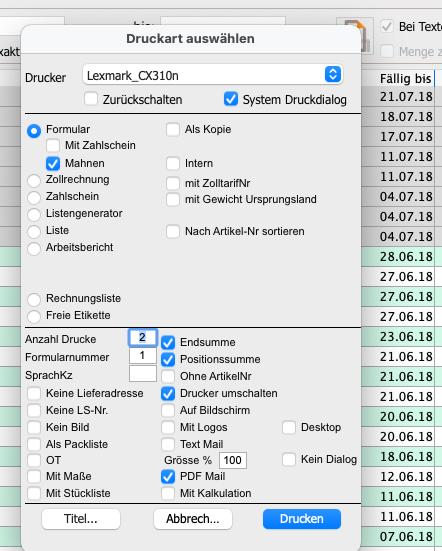Click the Drucken button
Viewport: 442px width, 551px height.
302,519
